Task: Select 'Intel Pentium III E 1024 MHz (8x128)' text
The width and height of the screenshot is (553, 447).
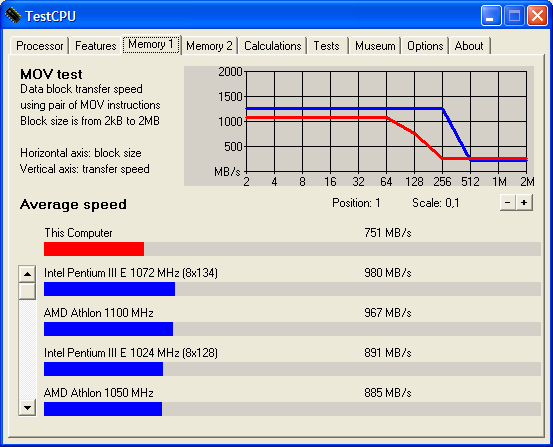Action: 131,353
